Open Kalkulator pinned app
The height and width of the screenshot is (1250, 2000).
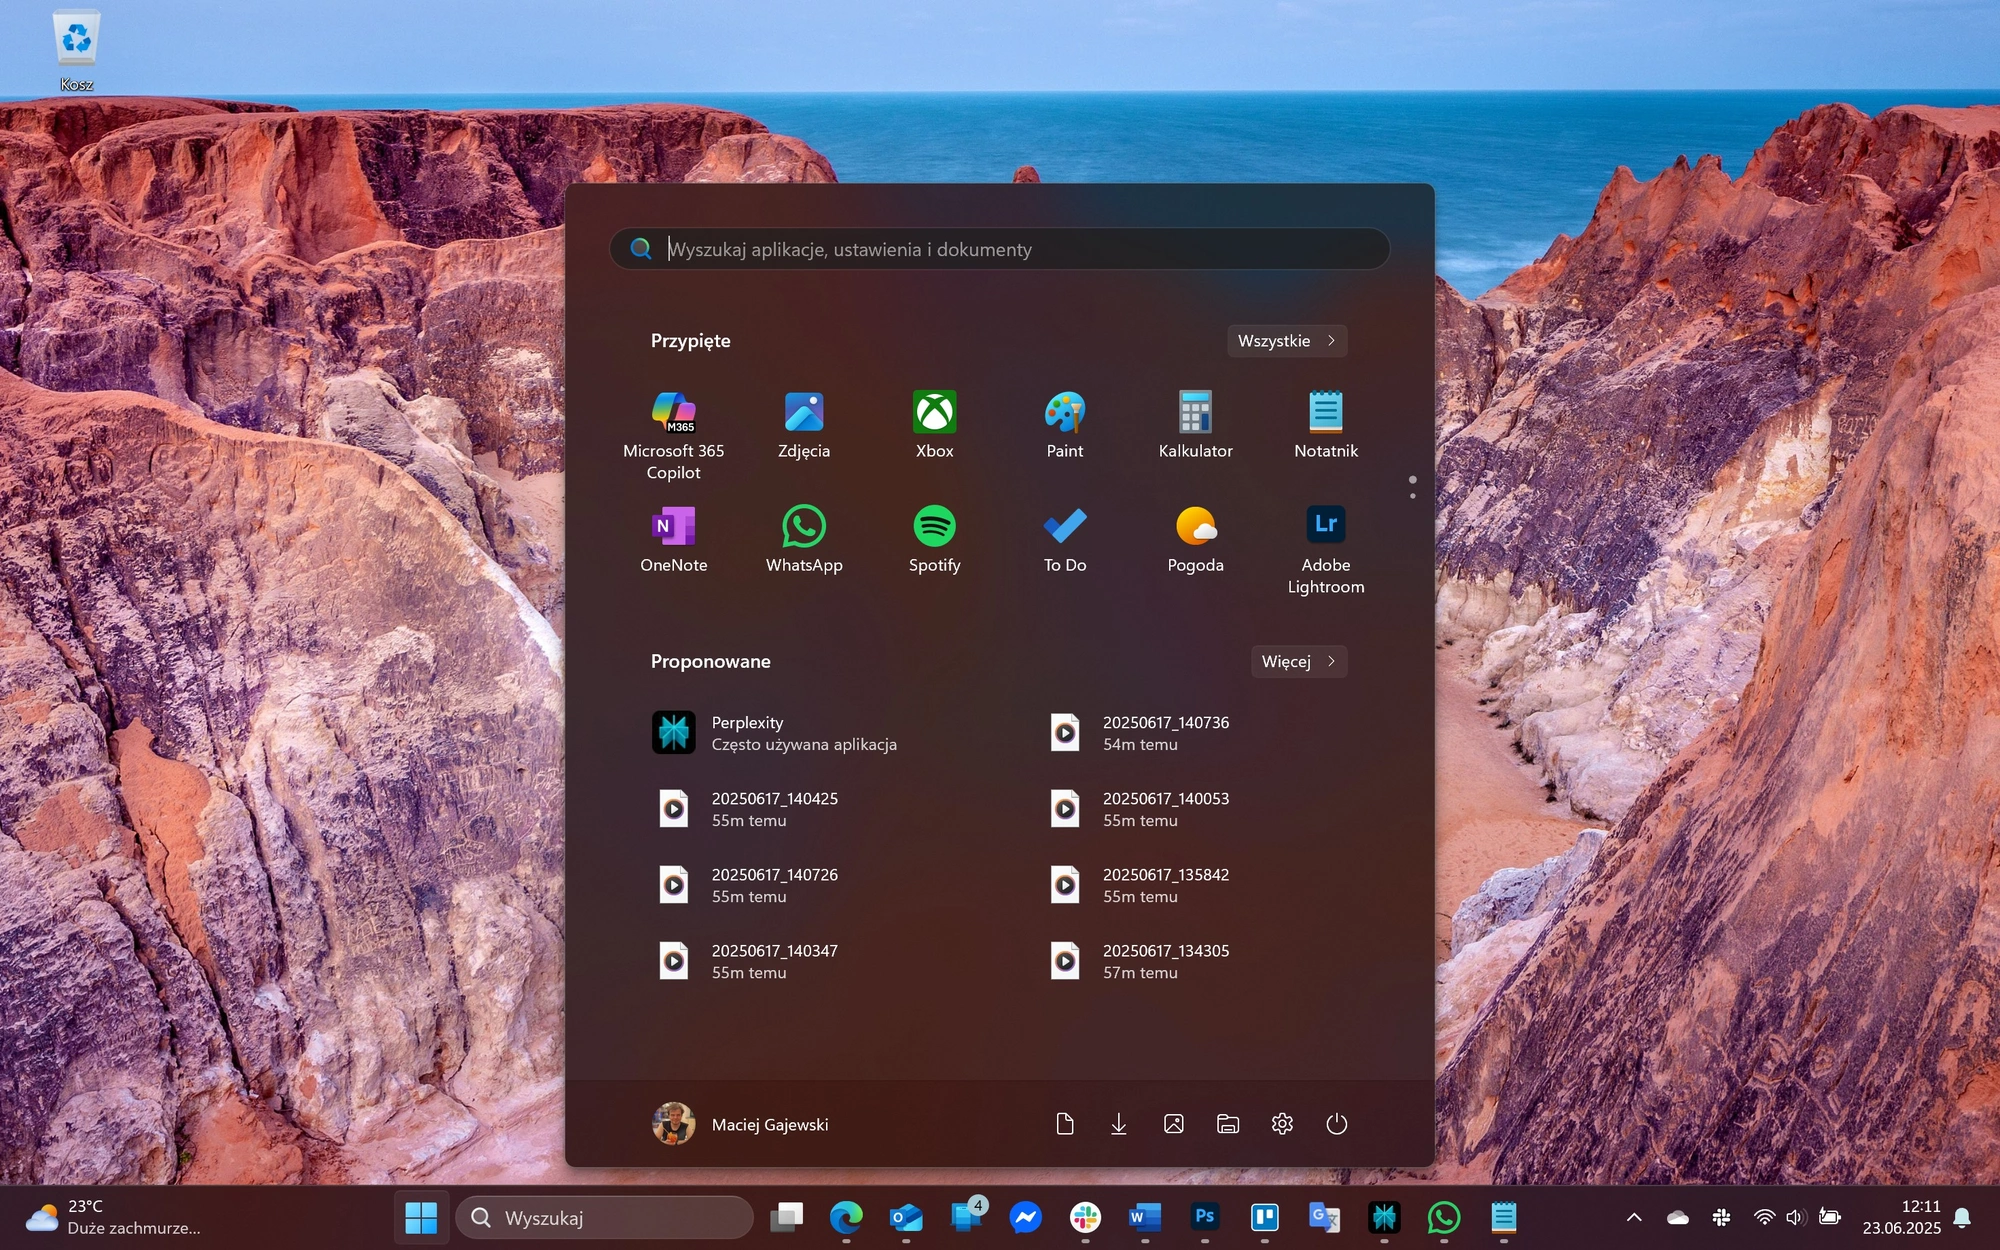[x=1195, y=424]
